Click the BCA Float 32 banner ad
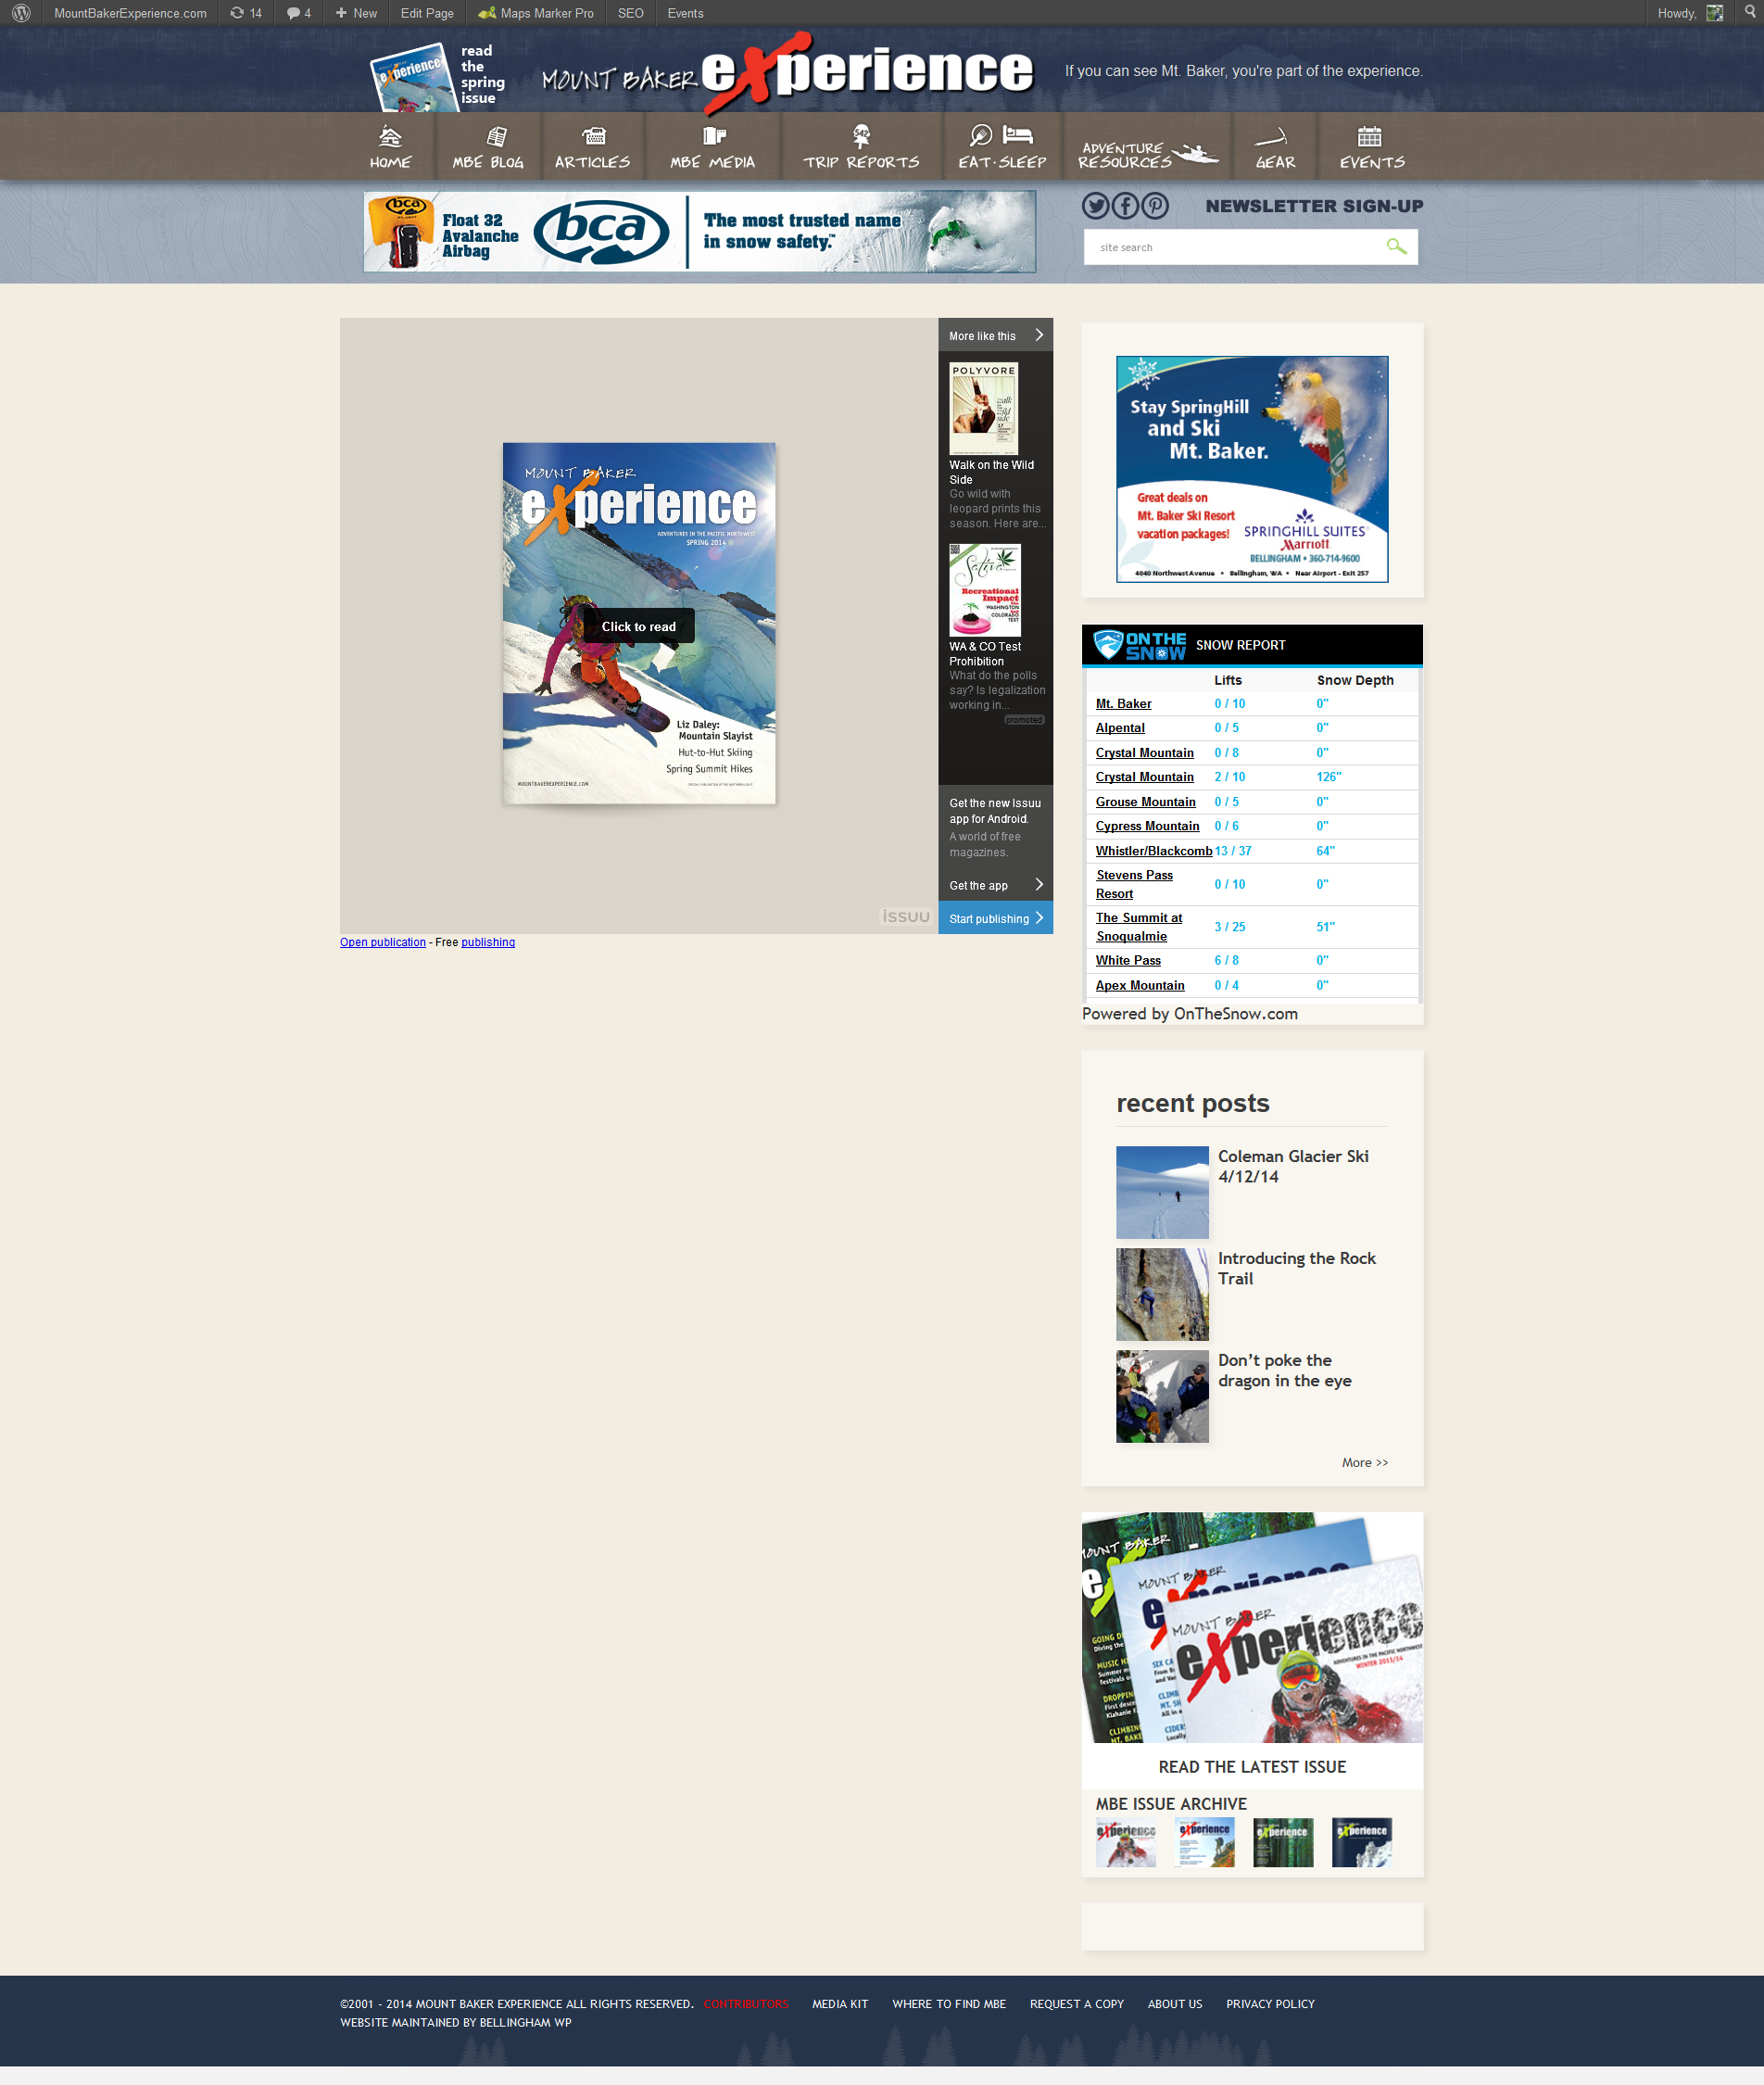Screen dimensions: 1764x2085 699,232
